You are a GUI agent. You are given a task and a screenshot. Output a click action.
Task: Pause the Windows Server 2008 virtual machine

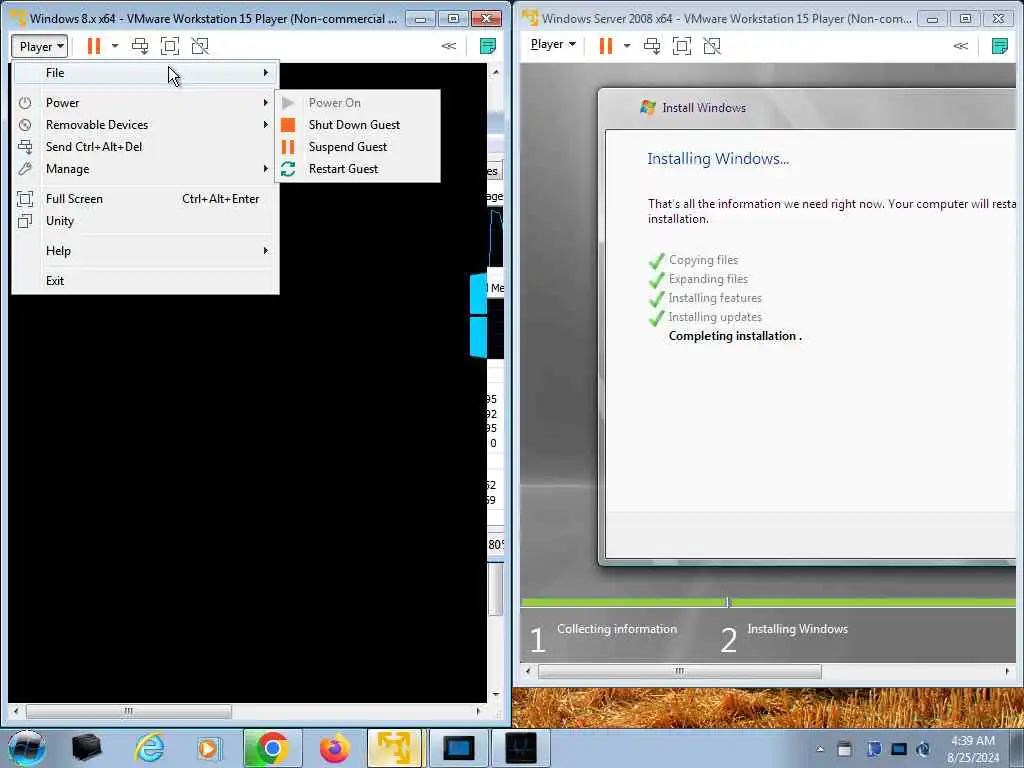606,45
